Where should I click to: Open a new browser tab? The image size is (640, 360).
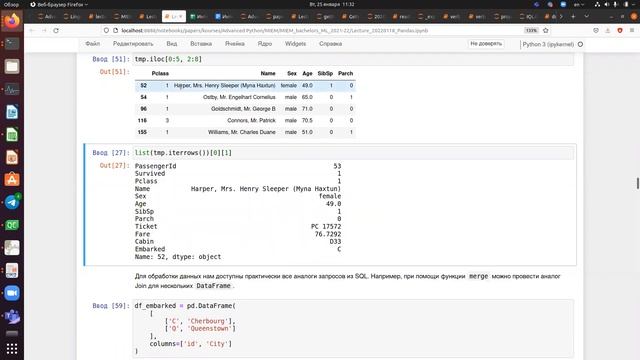click(x=573, y=16)
